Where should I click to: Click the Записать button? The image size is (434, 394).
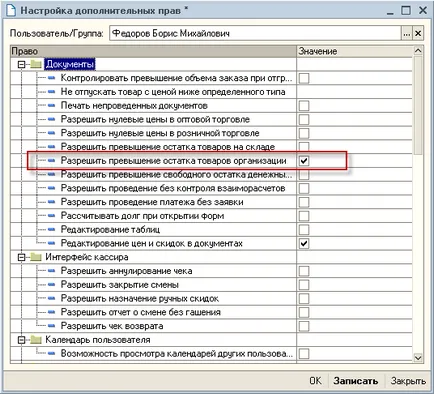pyautogui.click(x=356, y=381)
